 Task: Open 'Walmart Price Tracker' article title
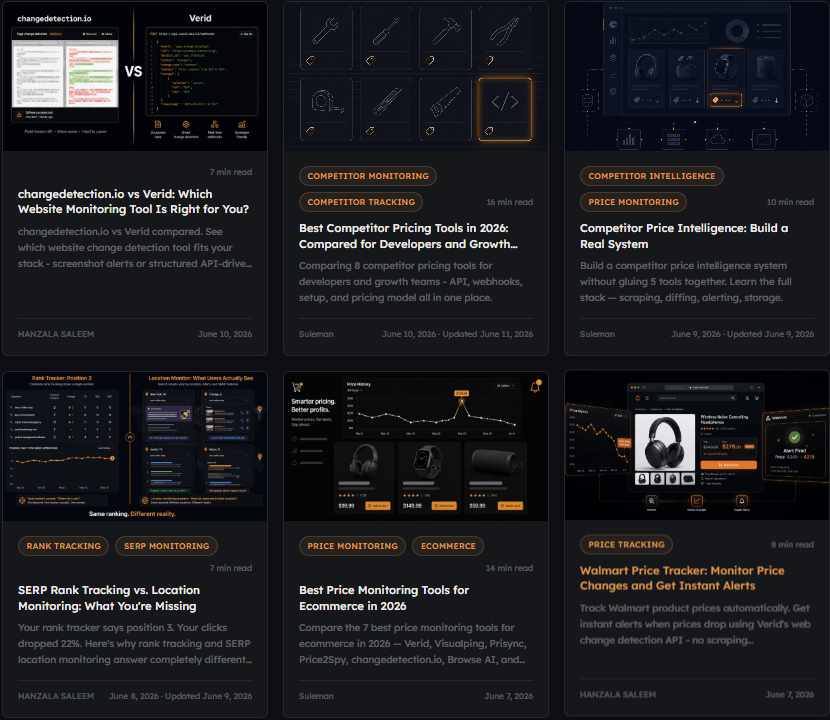point(682,578)
